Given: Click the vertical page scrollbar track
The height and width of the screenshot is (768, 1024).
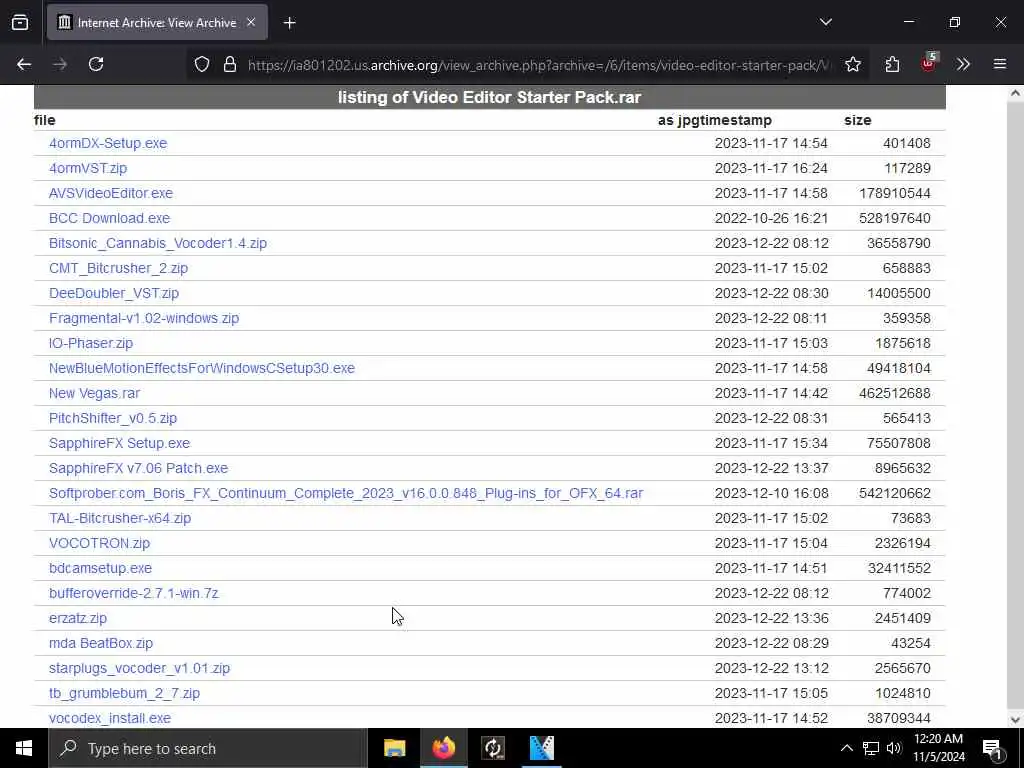Looking at the screenshot, I should click(1015, 406).
